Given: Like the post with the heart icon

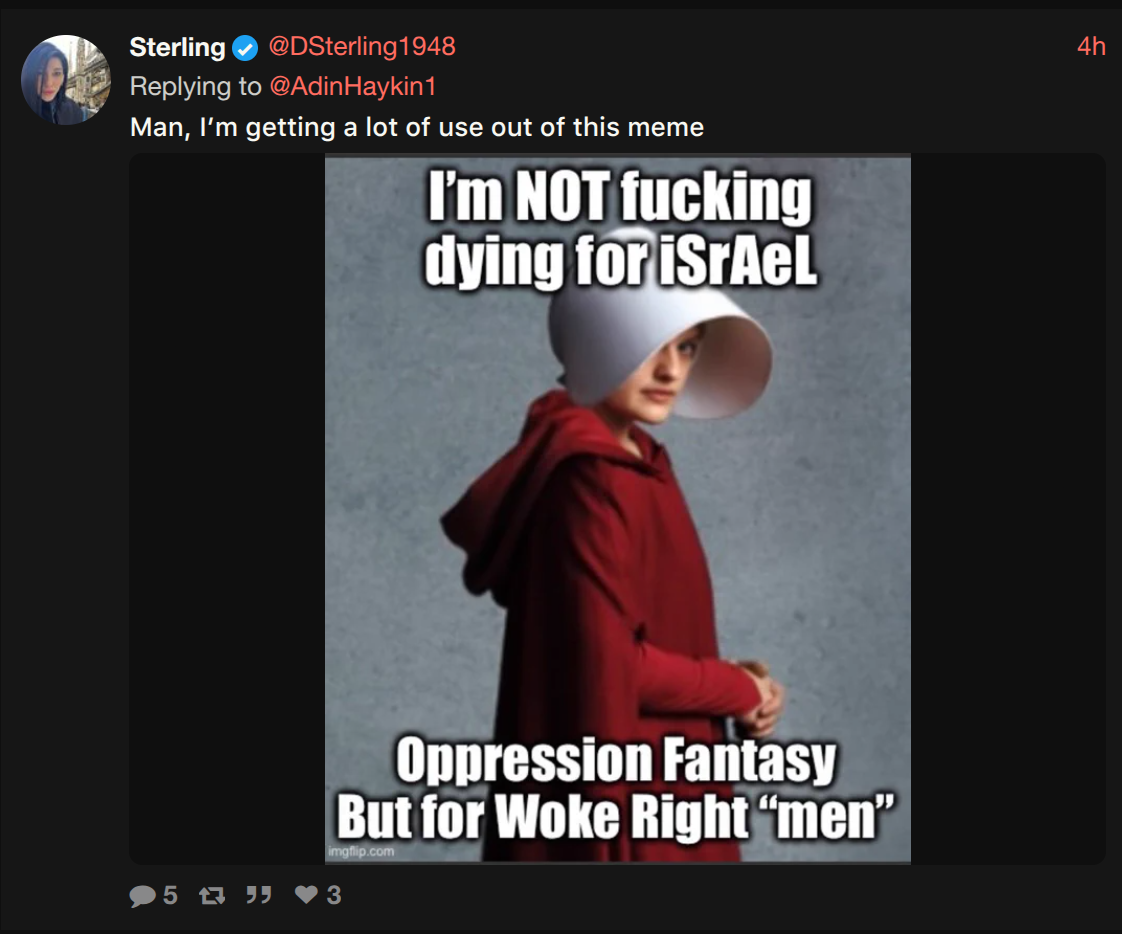Looking at the screenshot, I should click(x=306, y=894).
